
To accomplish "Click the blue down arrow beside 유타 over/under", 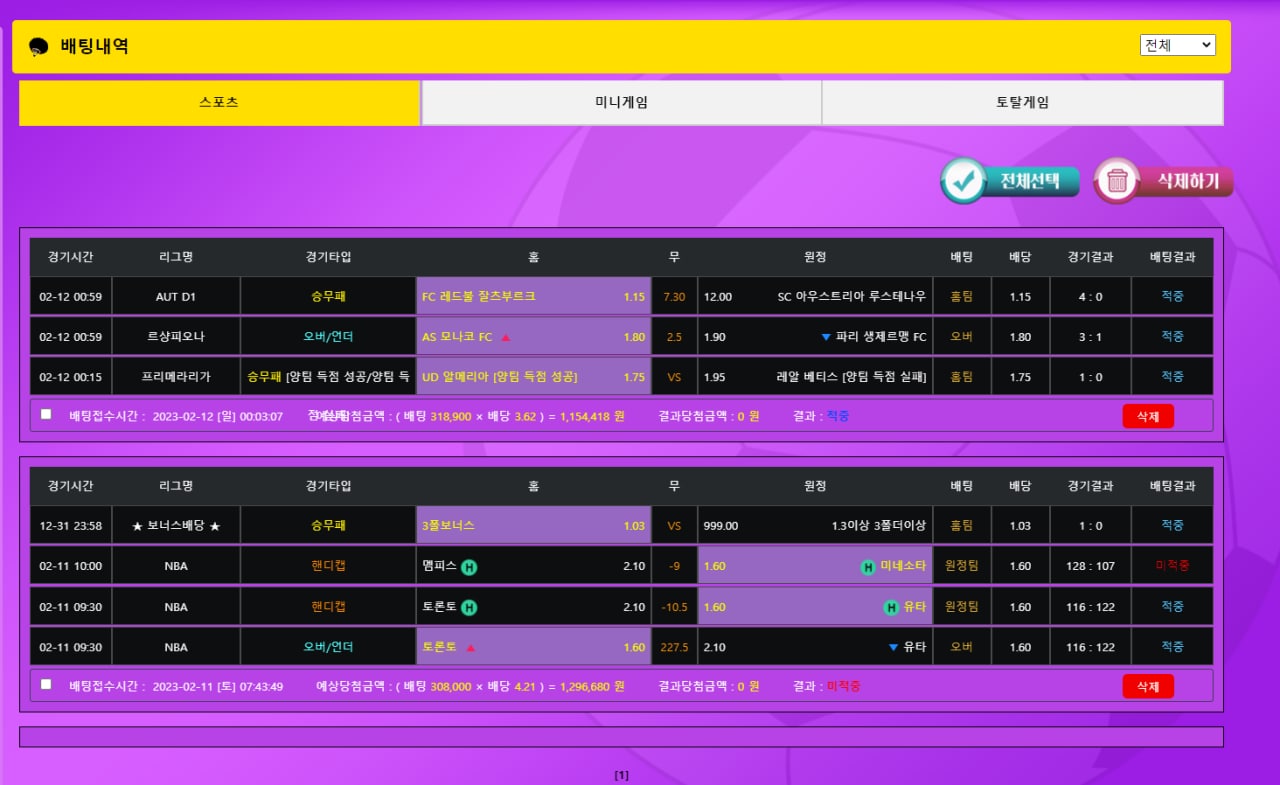I will 893,648.
